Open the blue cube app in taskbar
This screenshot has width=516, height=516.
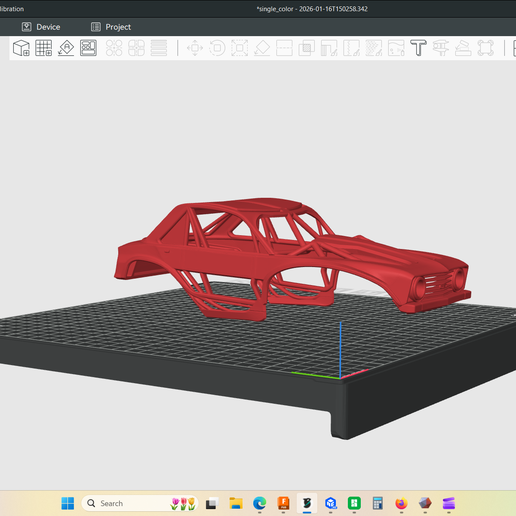pyautogui.click(x=331, y=503)
